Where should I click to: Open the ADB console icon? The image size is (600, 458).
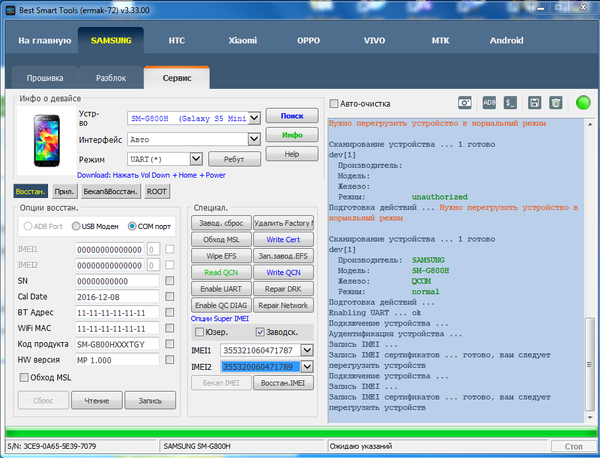(489, 102)
